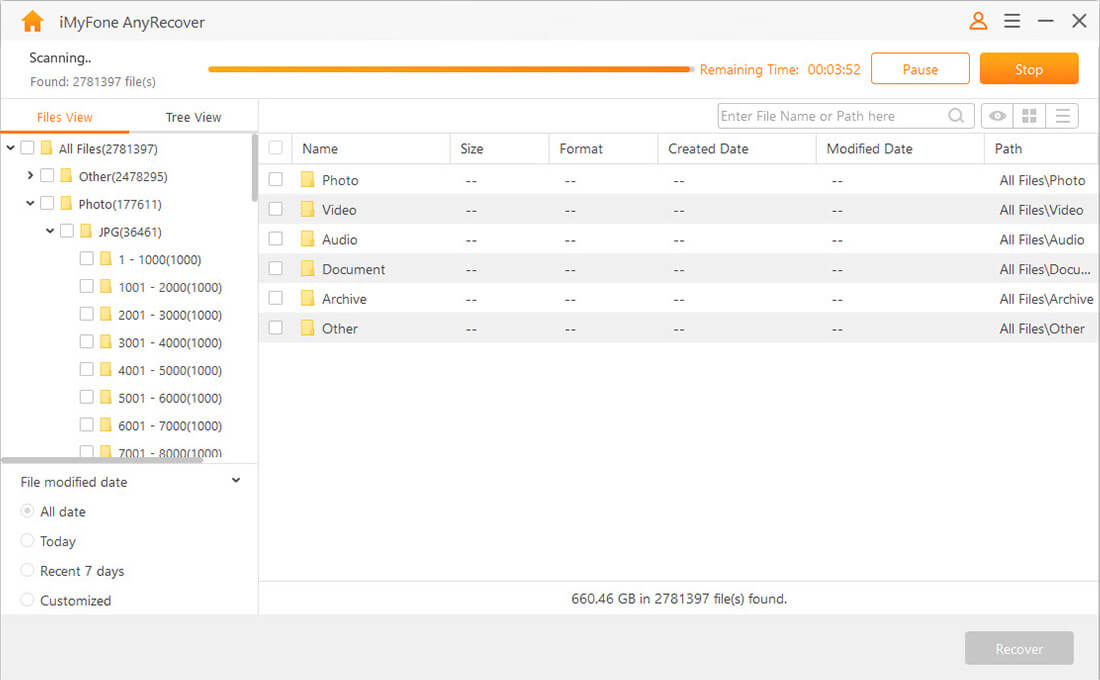The width and height of the screenshot is (1100, 680).
Task: Collapse the File modified date section
Action: click(x=236, y=480)
